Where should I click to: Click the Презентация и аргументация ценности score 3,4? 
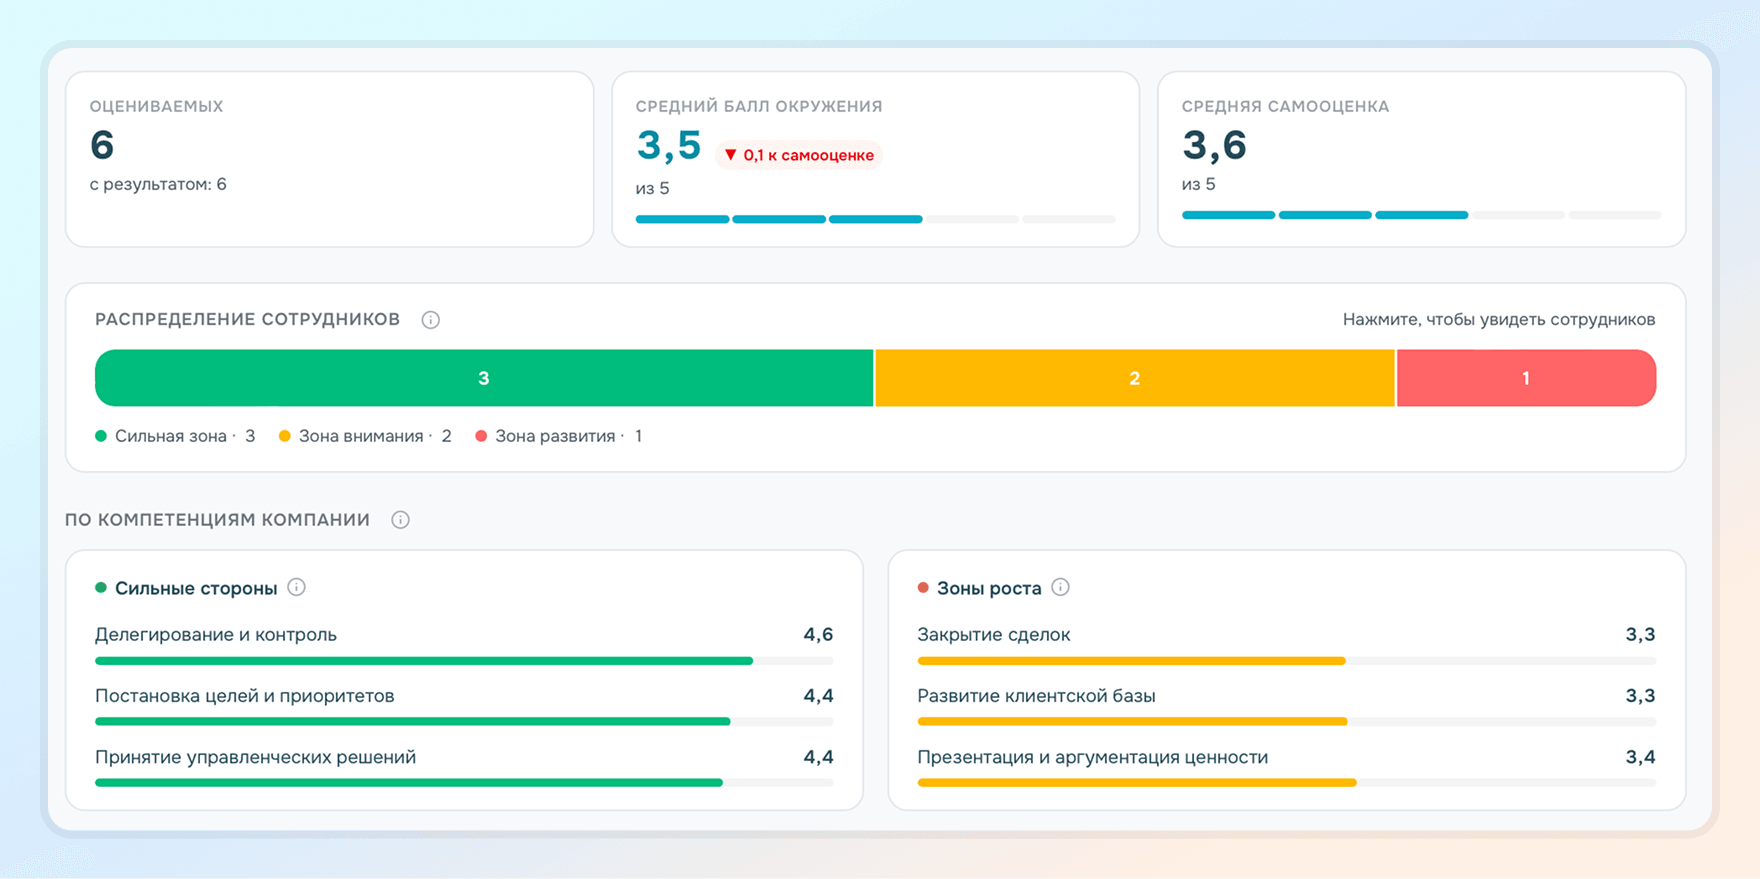point(1641,757)
